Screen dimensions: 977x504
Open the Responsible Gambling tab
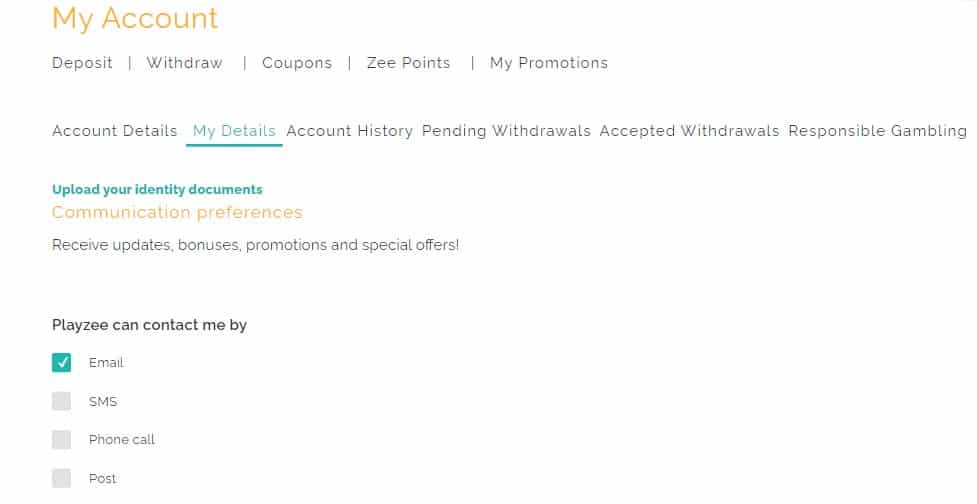pos(877,131)
